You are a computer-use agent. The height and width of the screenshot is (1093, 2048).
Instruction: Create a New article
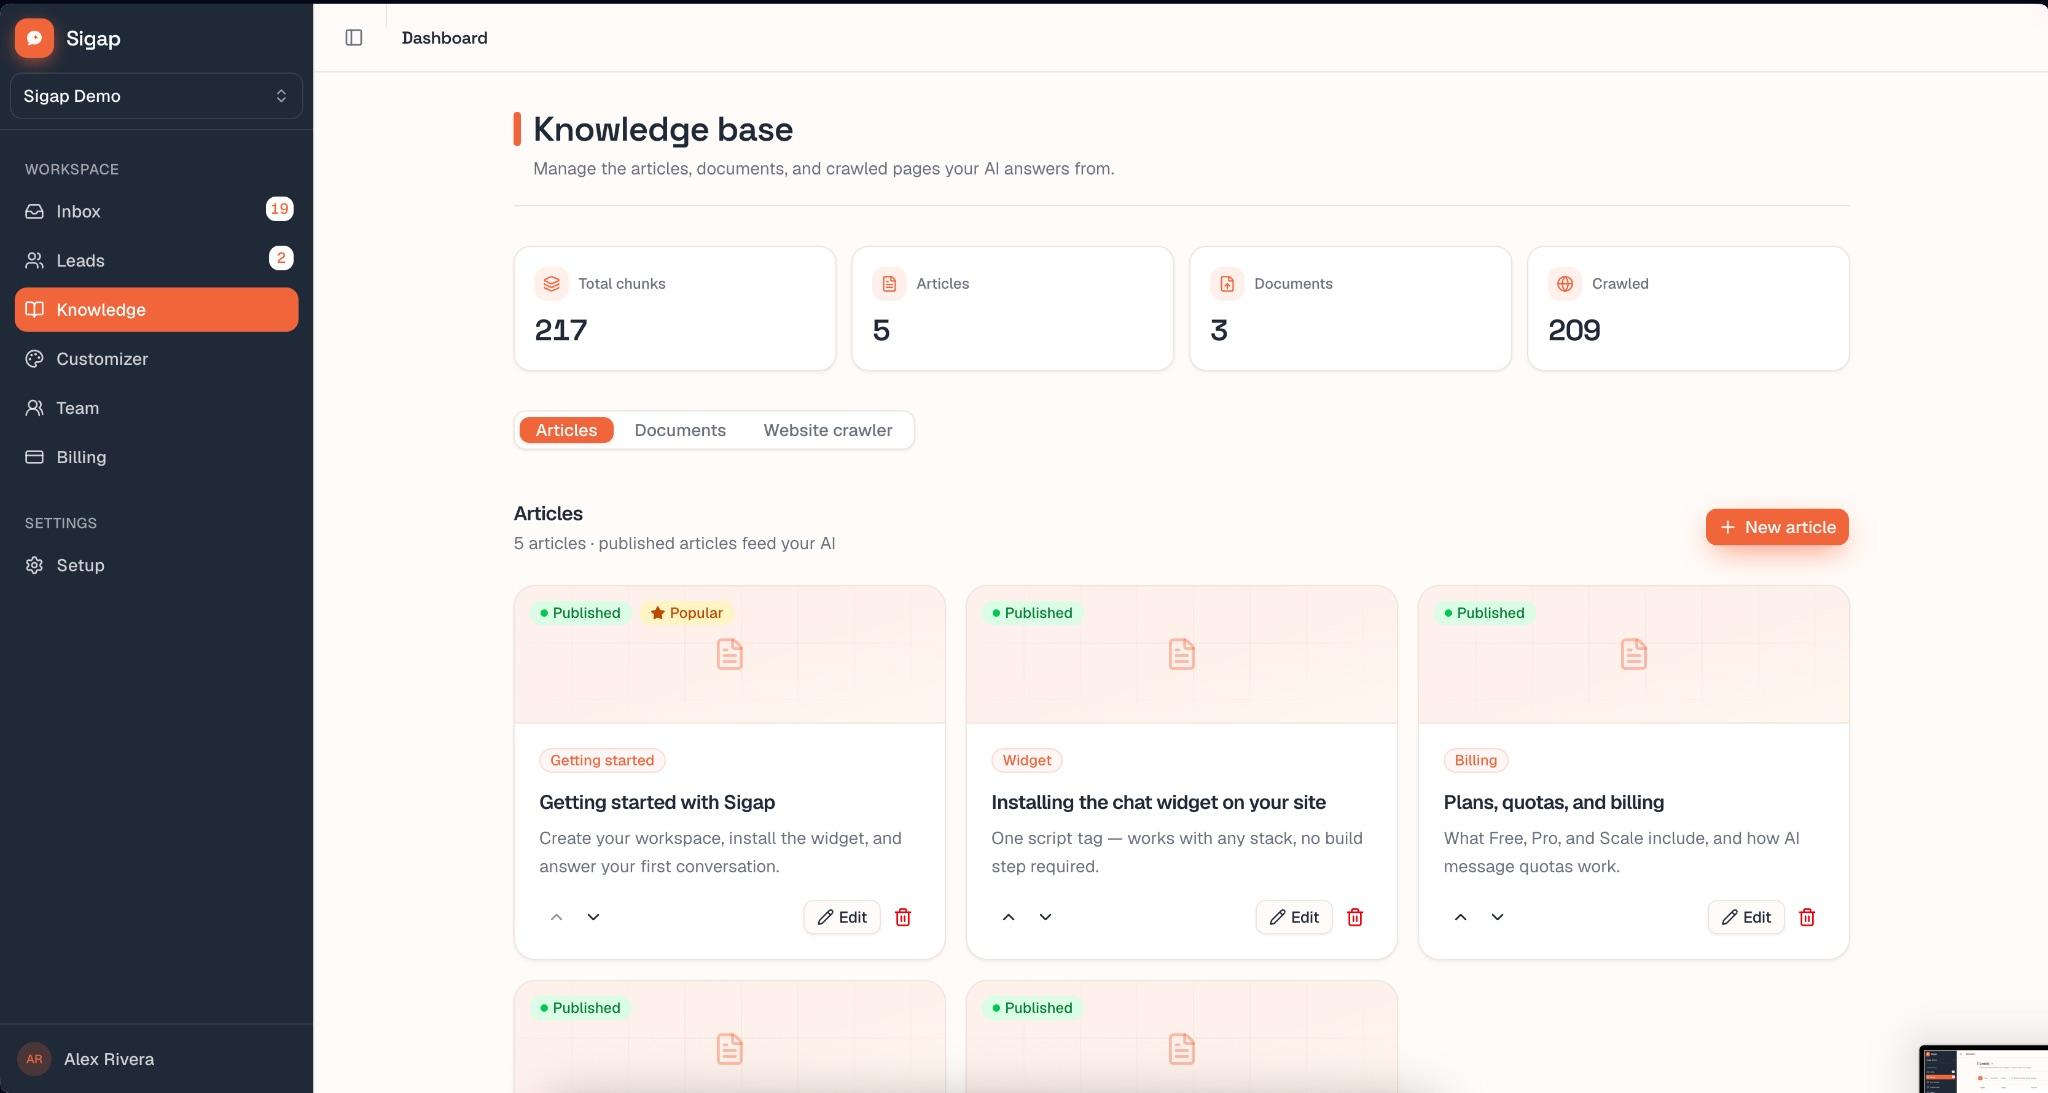(x=1777, y=527)
